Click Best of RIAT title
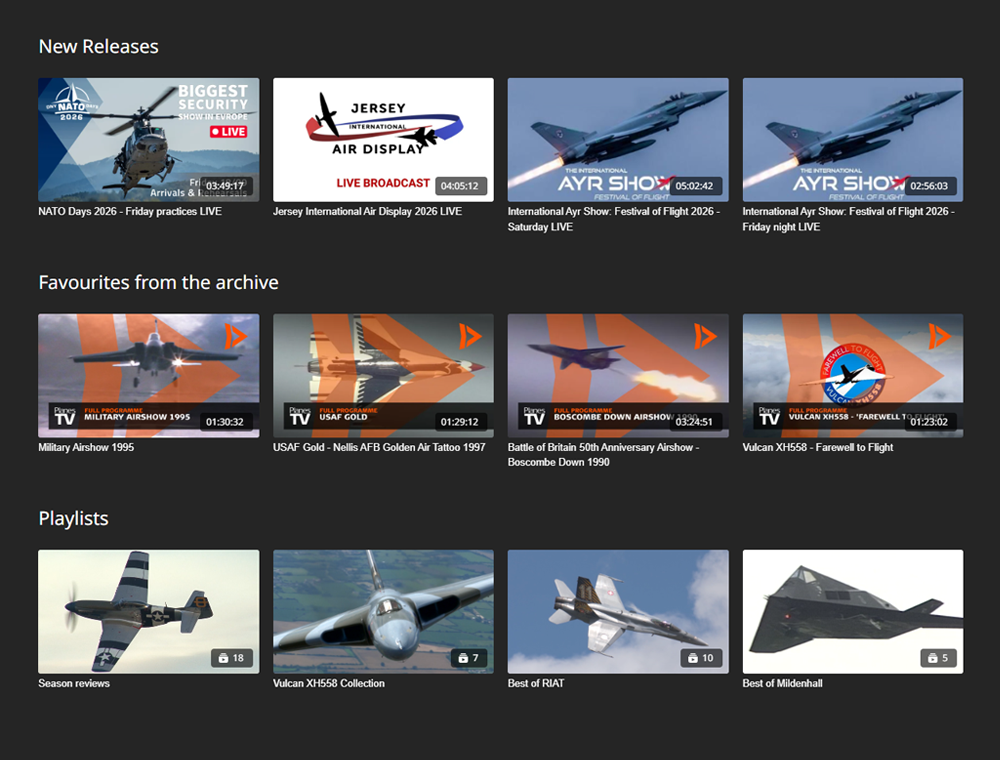Viewport: 1000px width, 760px height. click(536, 683)
